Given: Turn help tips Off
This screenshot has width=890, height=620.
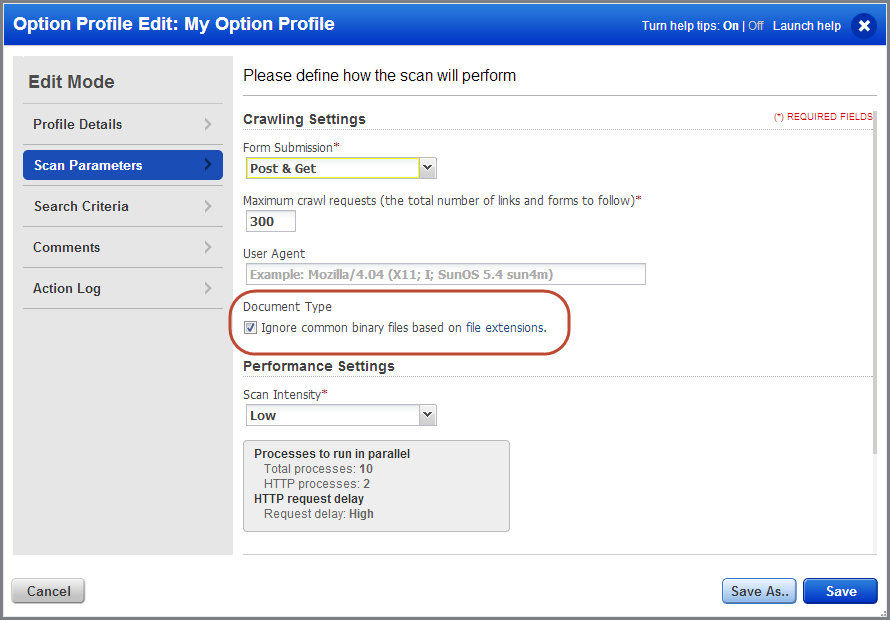Looking at the screenshot, I should click(755, 26).
